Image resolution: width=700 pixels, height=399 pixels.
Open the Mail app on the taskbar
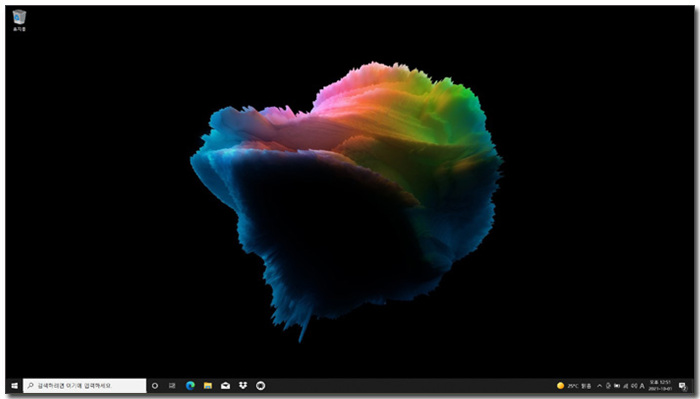(x=225, y=386)
